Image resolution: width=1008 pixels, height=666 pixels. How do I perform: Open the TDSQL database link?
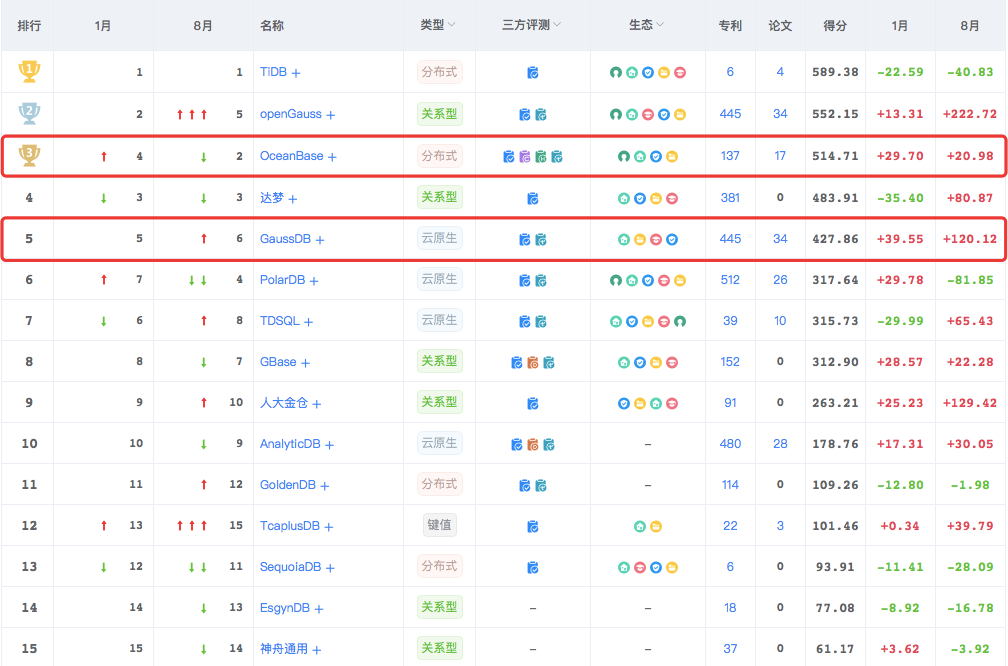point(280,321)
